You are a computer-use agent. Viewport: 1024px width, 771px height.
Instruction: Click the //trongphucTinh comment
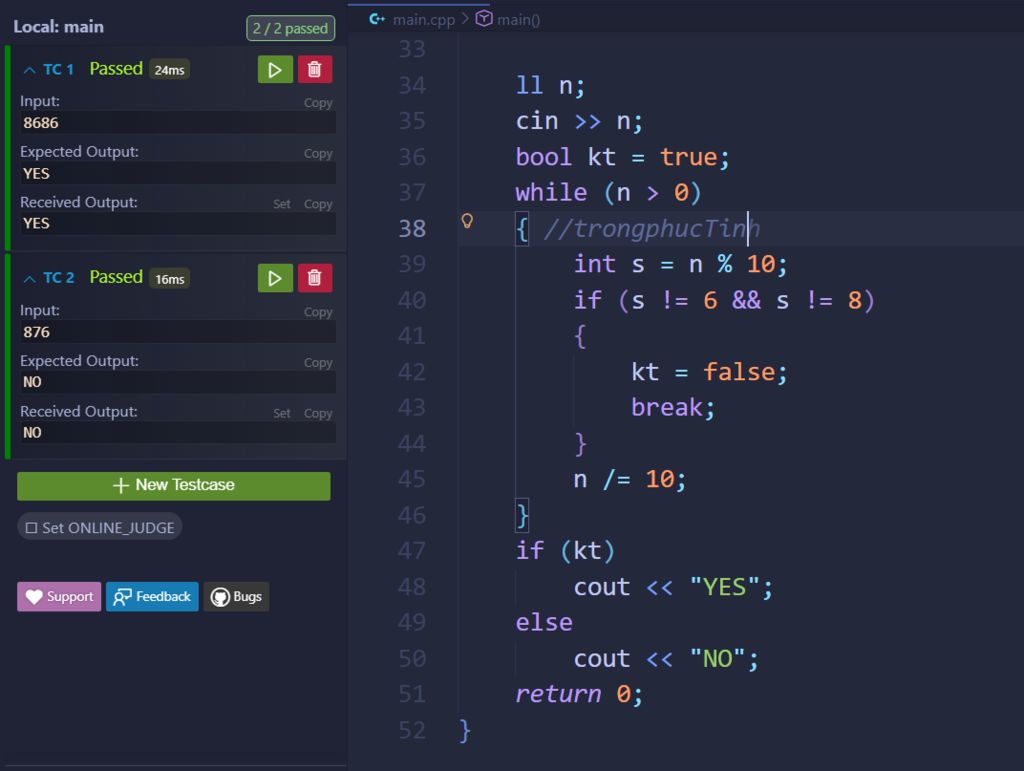(x=652, y=228)
